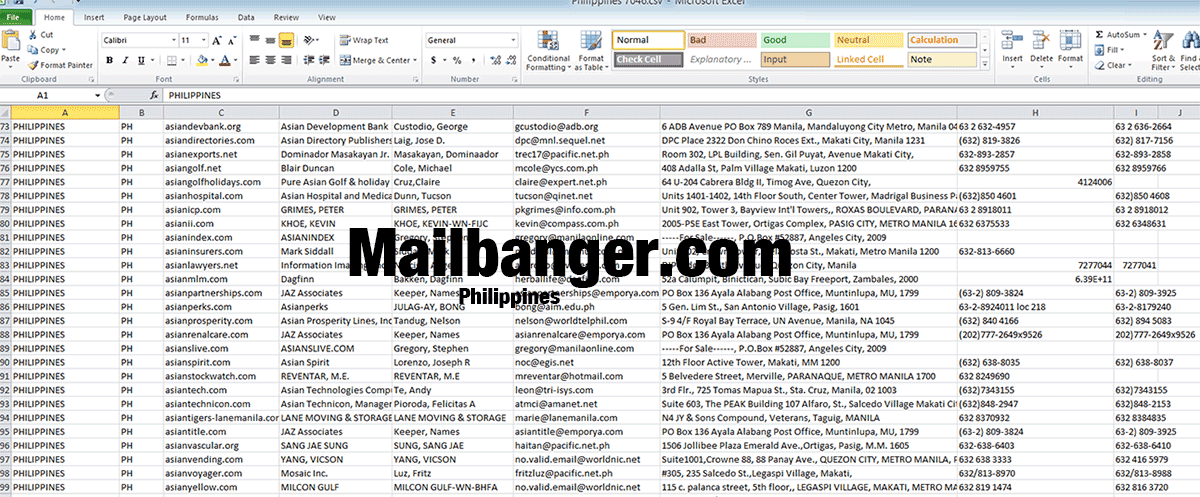Toggle Middle Align
Viewport: 1200px width, 497px height.
click(269, 40)
